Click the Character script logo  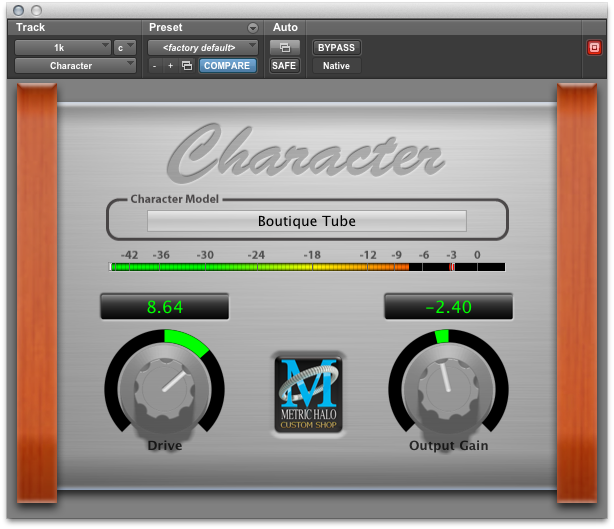pyautogui.click(x=306, y=153)
